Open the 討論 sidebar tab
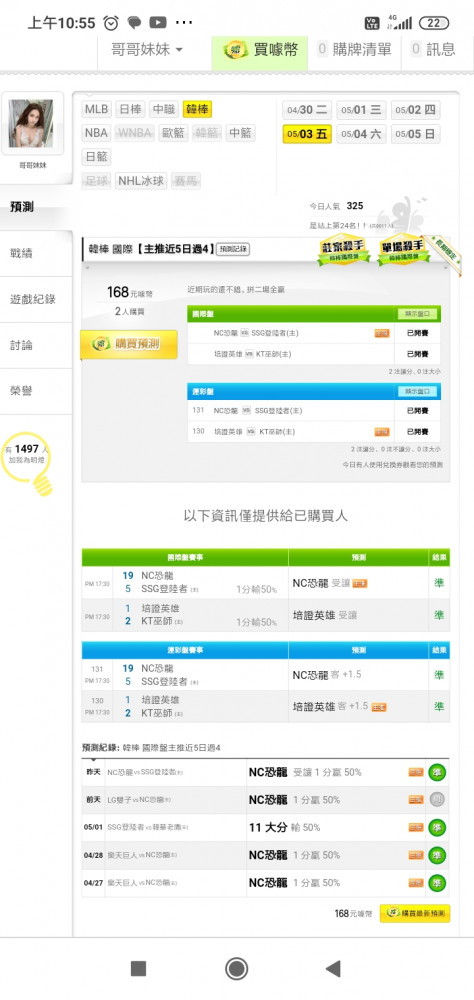Screen dimensions: 474x1000 (36, 345)
